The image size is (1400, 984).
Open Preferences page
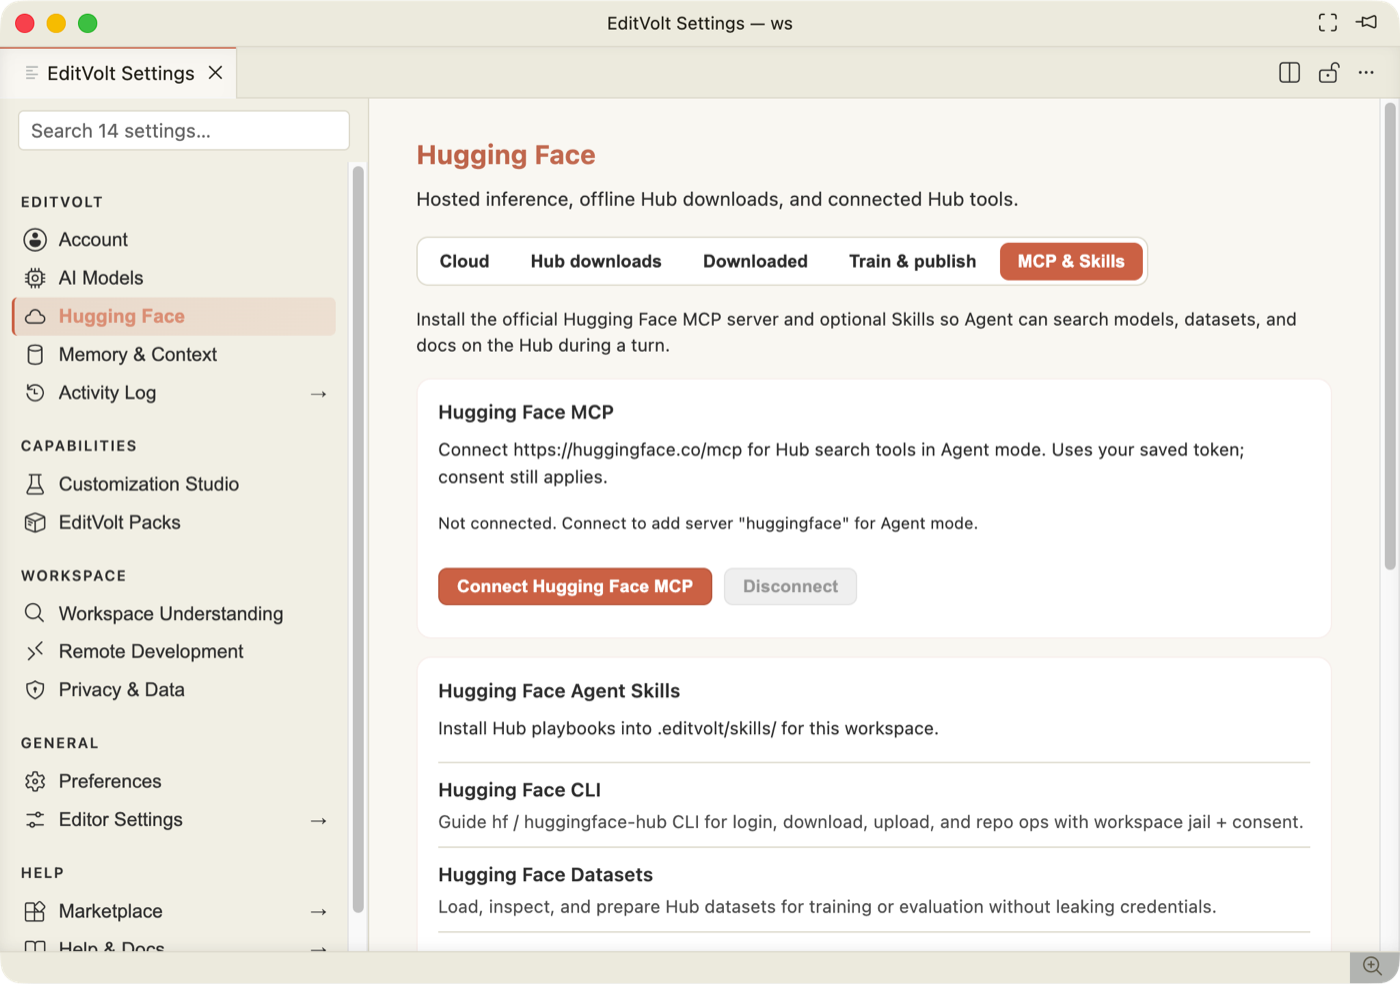pos(175,781)
